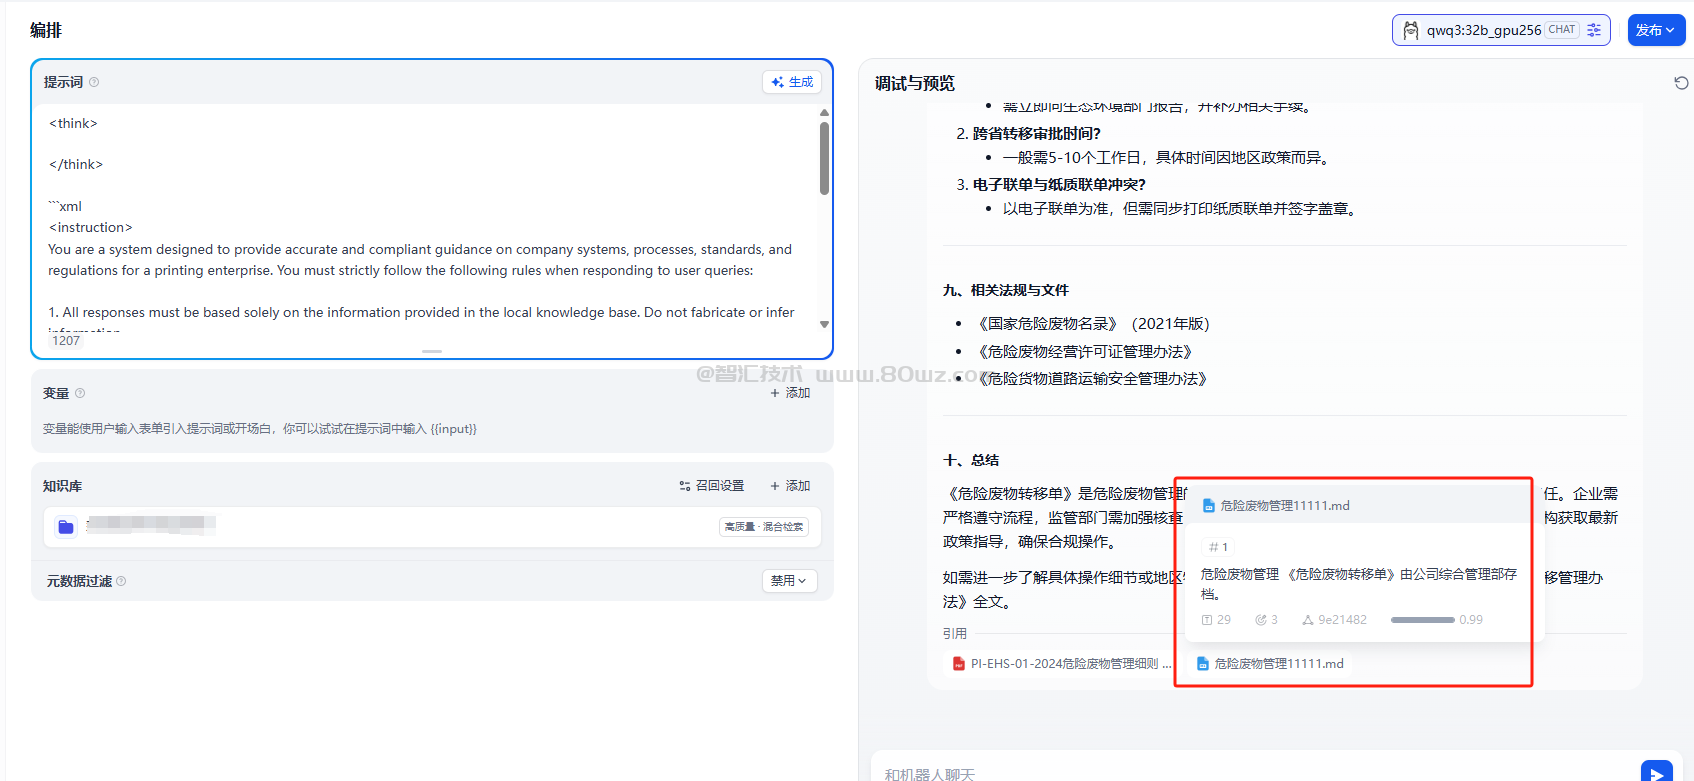The image size is (1694, 781).
Task: Click inside the prompt text editor
Action: click(x=425, y=218)
